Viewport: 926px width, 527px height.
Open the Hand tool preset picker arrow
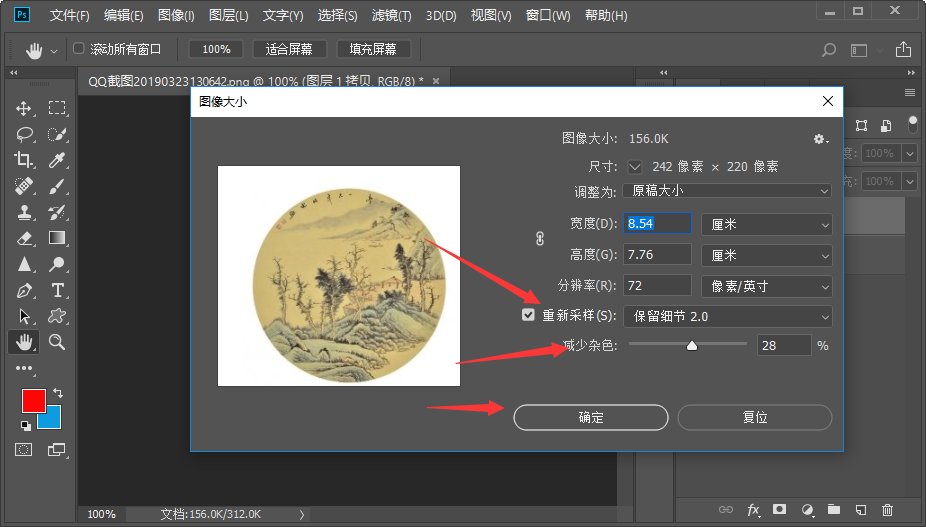pyautogui.click(x=54, y=51)
